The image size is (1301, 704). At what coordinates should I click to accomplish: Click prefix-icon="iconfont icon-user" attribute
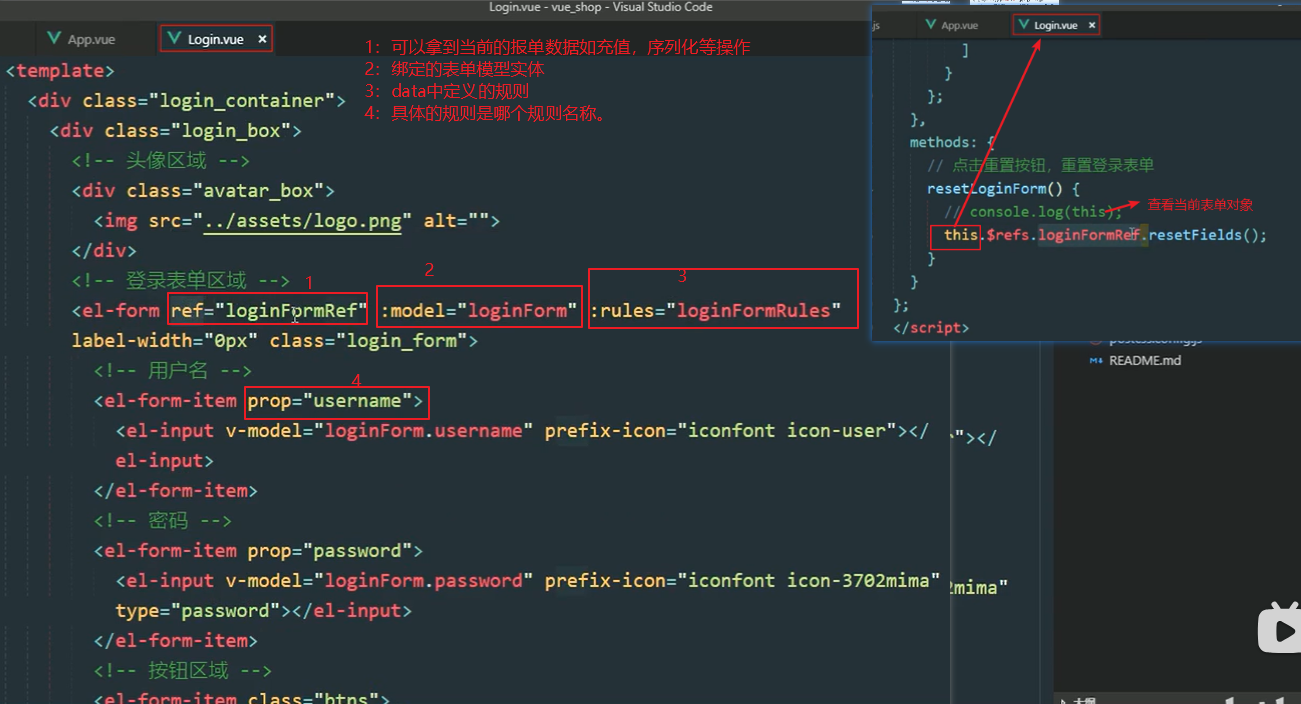click(x=721, y=430)
